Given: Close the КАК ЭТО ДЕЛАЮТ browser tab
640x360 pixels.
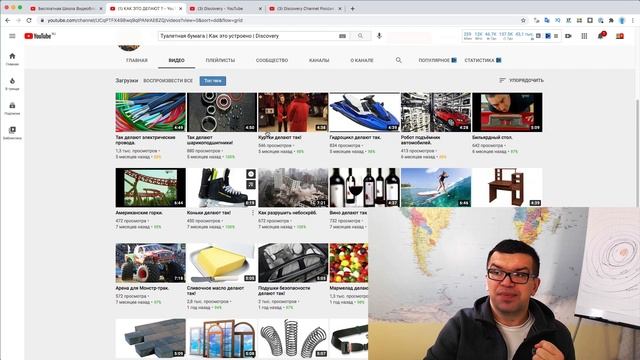Looking at the screenshot, I should [x=180, y=8].
